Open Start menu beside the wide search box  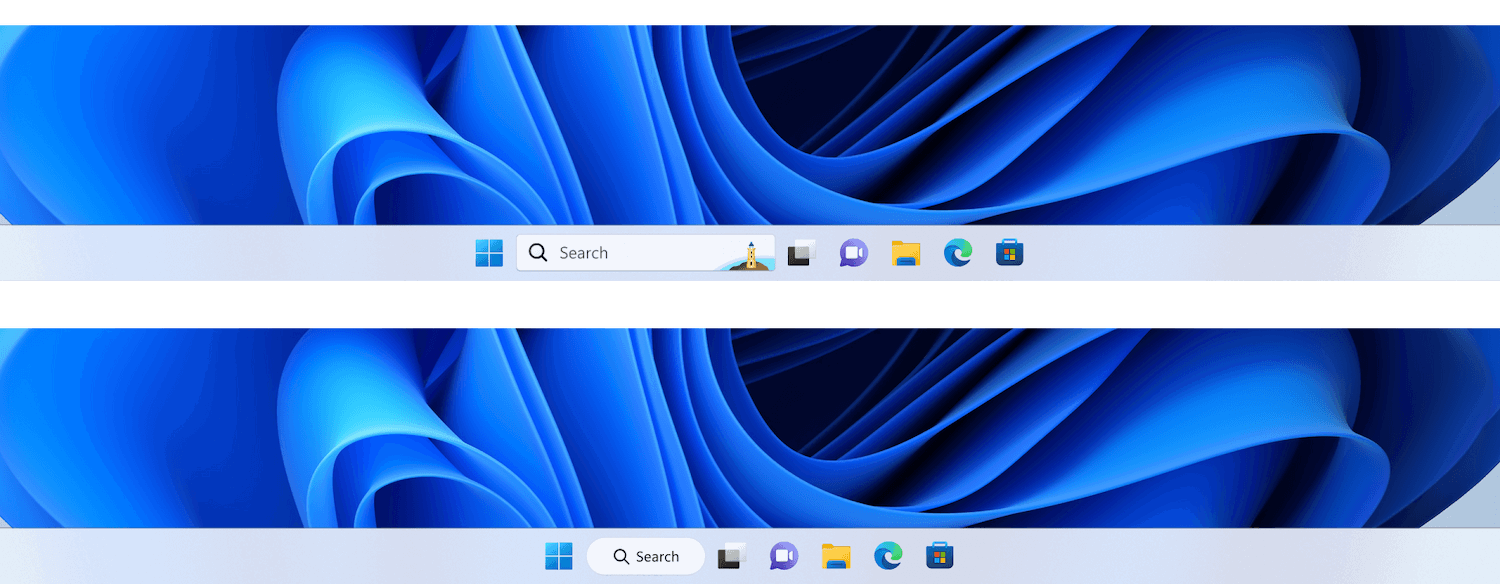[x=489, y=253]
